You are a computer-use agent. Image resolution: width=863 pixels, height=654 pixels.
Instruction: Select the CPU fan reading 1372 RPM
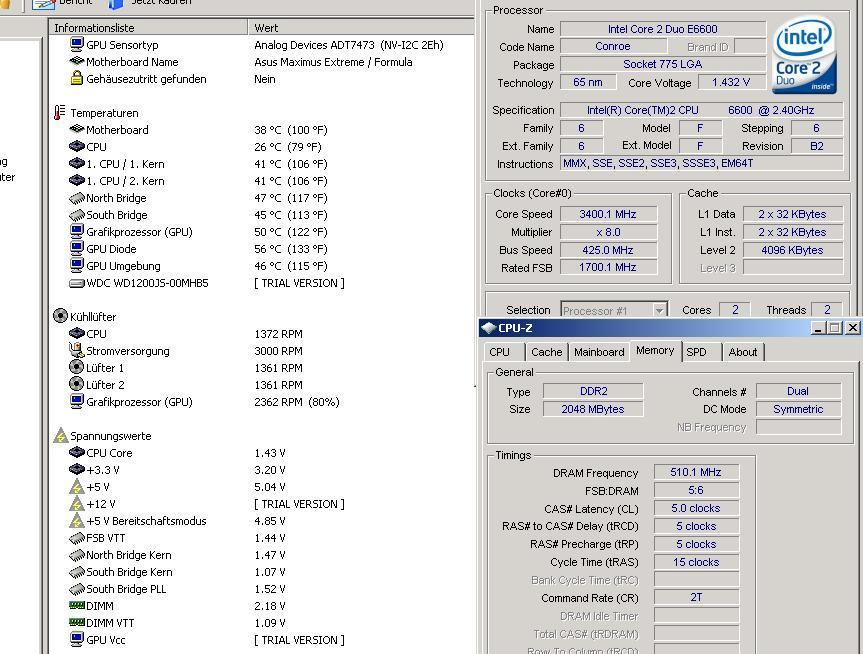[278, 334]
